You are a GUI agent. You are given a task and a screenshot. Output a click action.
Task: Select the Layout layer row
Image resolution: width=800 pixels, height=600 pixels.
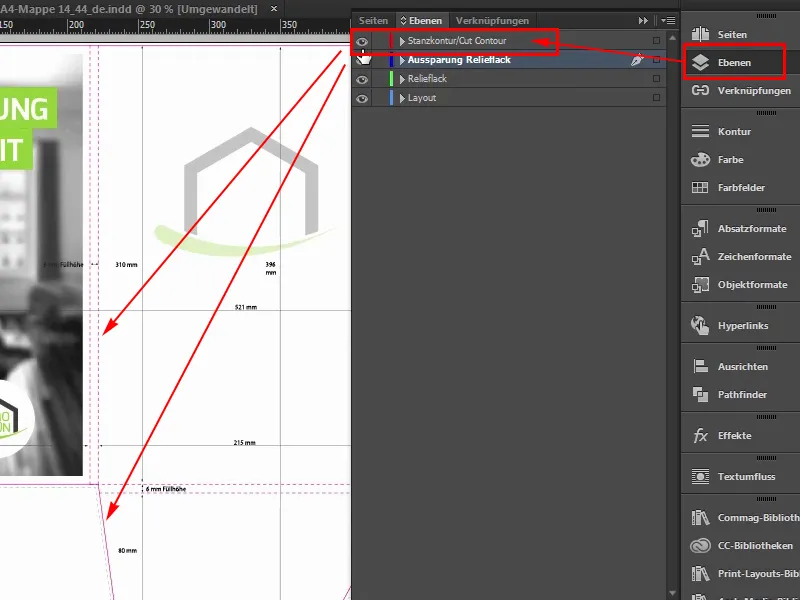509,97
